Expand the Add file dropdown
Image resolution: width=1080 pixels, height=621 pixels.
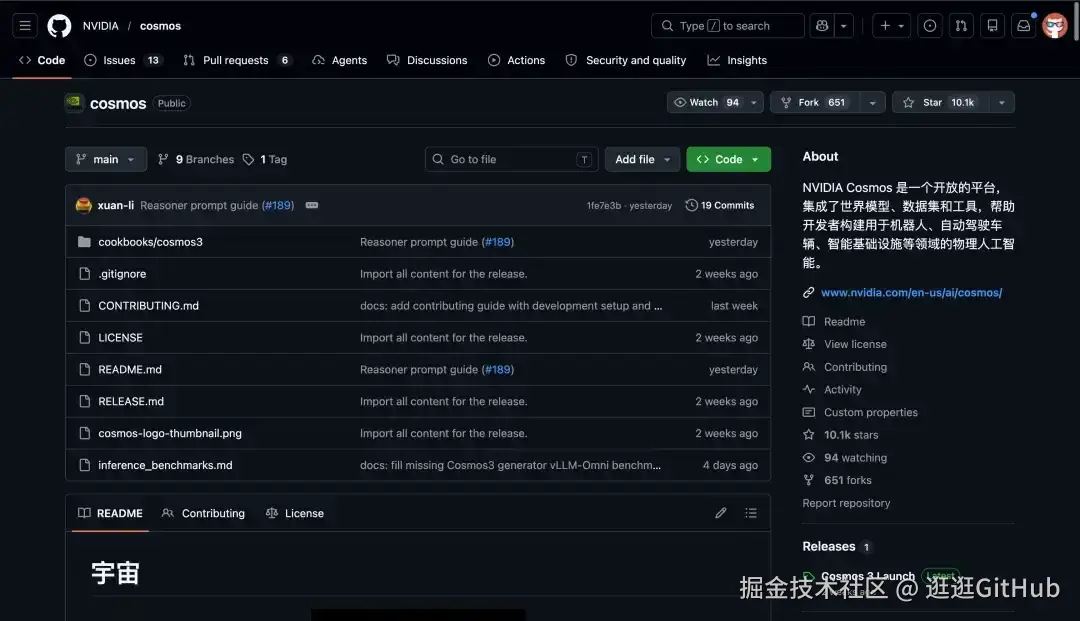click(x=642, y=160)
